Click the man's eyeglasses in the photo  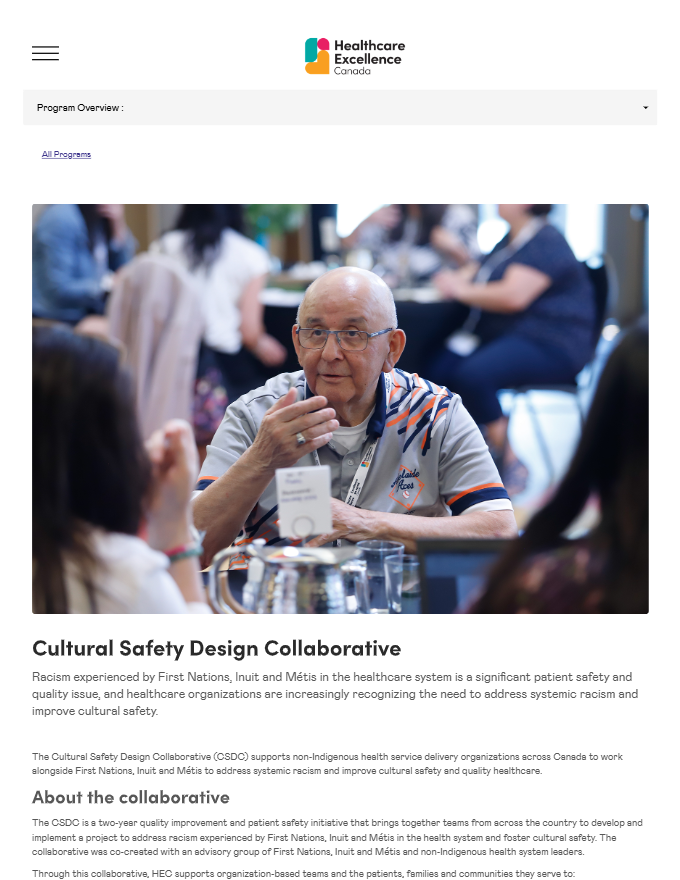(x=342, y=337)
